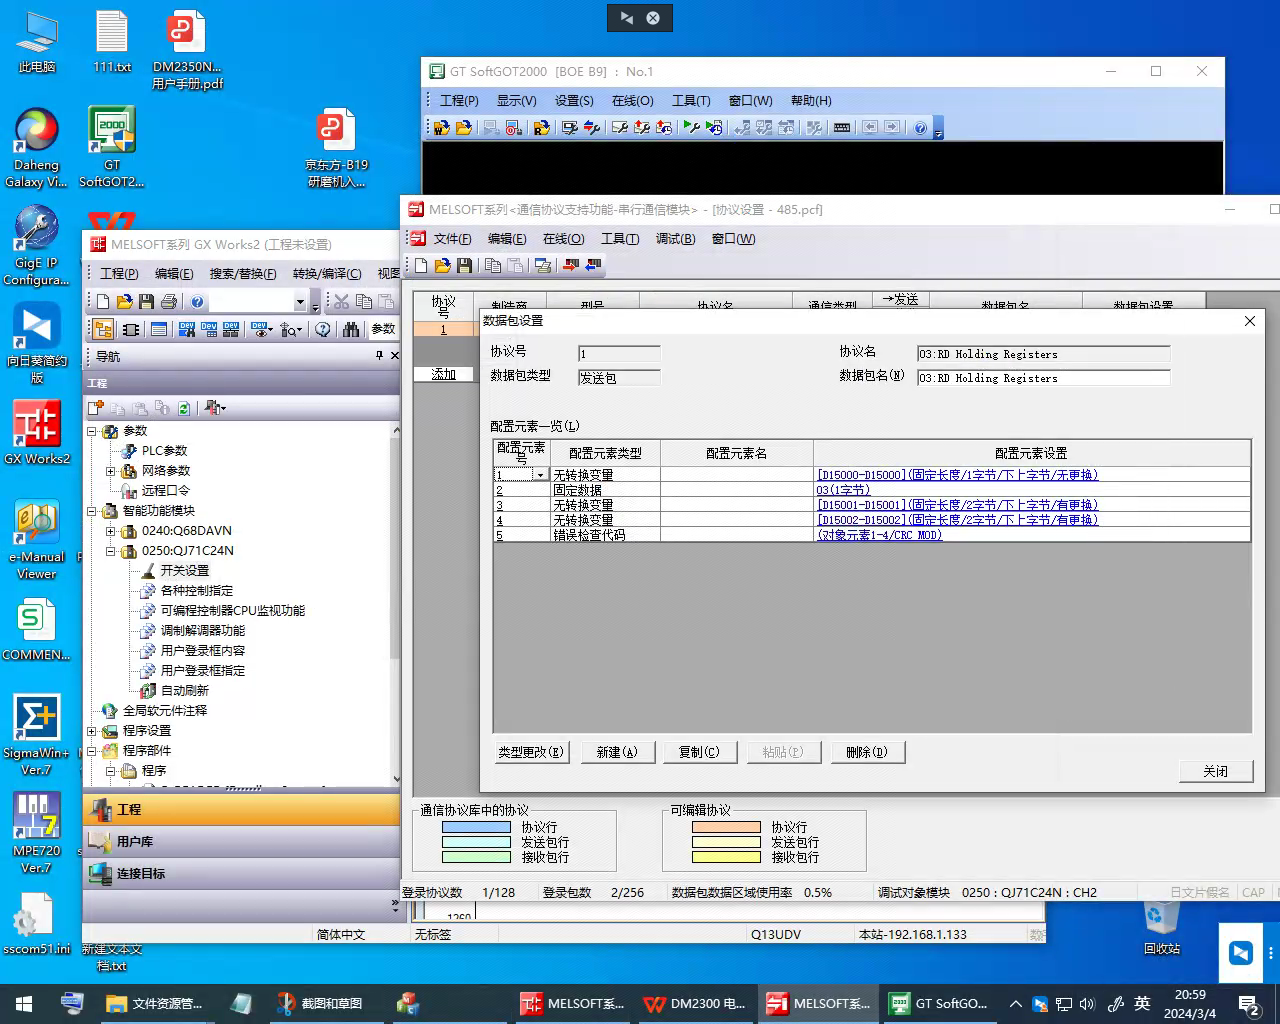Click binoculars search icon in GX Works2
1280x1024 pixels.
pos(351,329)
